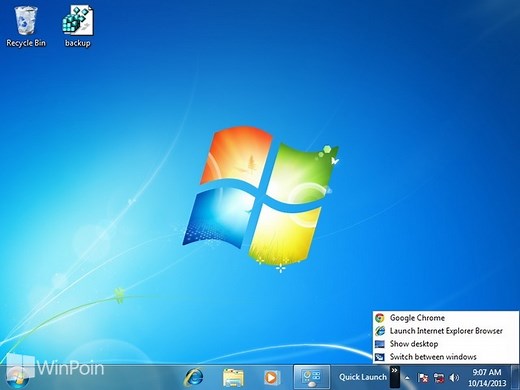Image resolution: width=520 pixels, height=390 pixels.
Task: Launch Internet Explorer from the taskbar
Action: pyautogui.click(x=194, y=378)
